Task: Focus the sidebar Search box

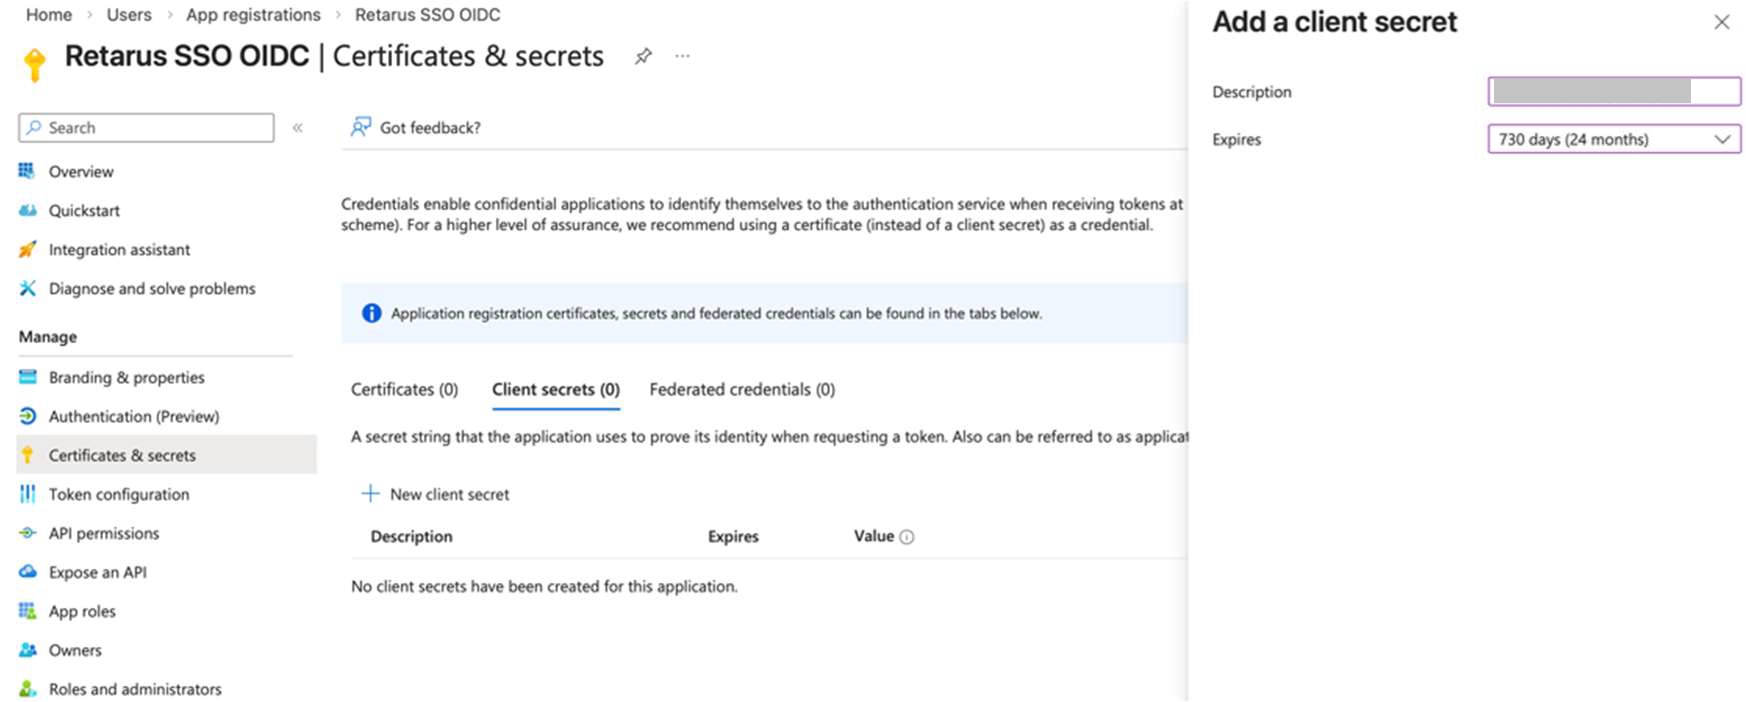Action: coord(146,128)
